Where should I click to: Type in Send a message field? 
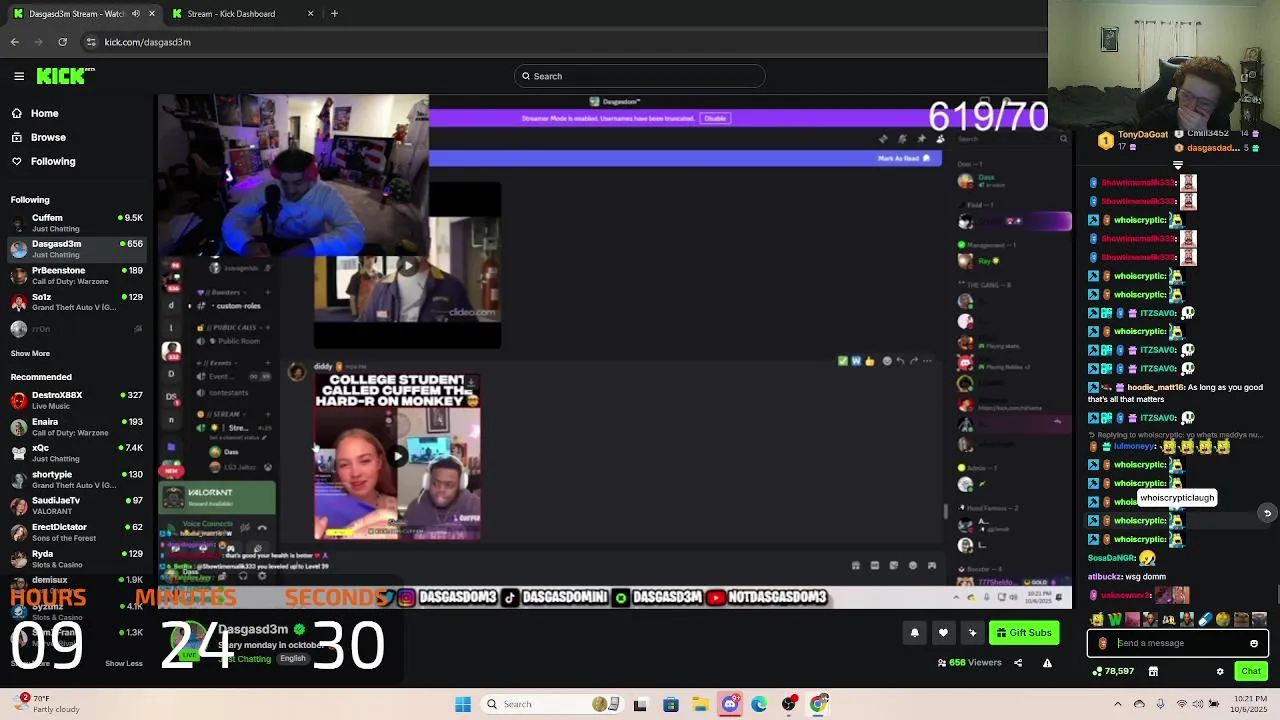coord(1178,643)
